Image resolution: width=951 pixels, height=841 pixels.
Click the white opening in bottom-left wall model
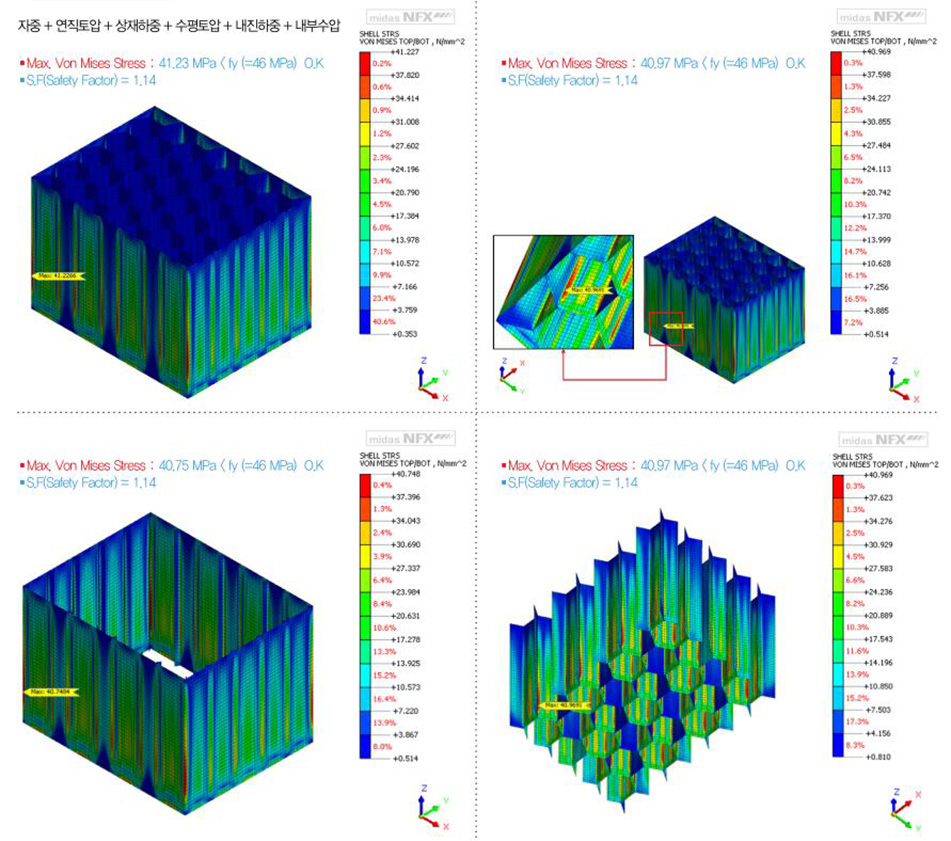164,661
